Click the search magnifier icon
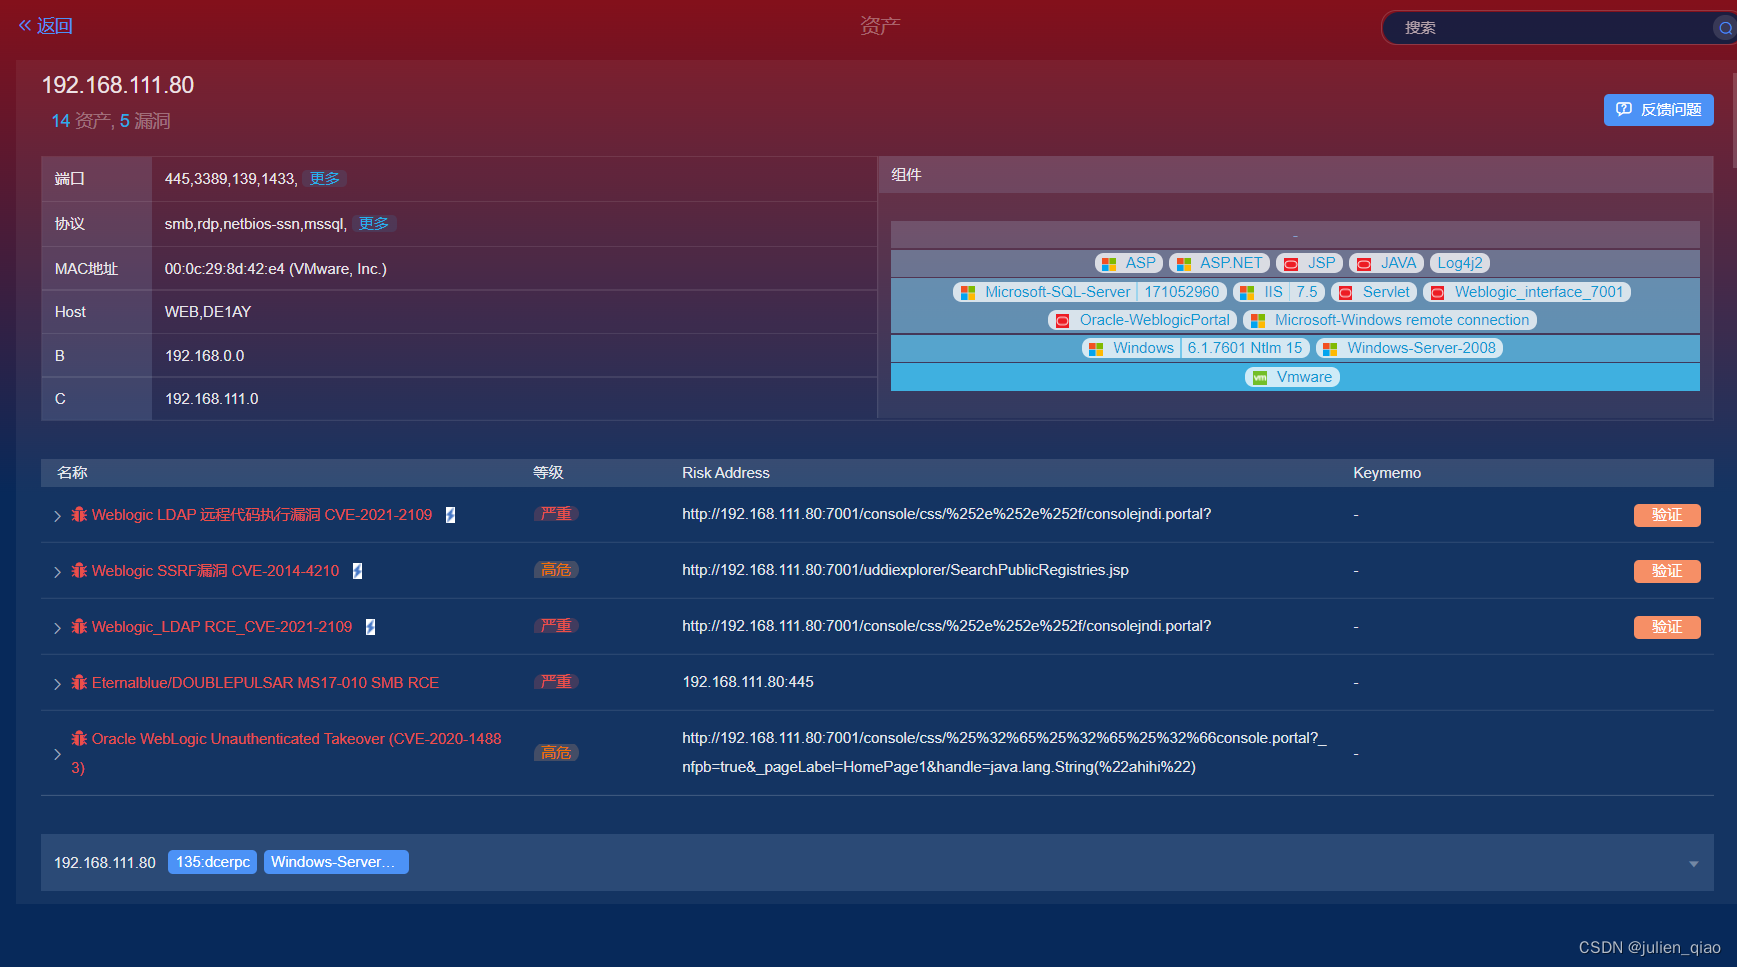Image resolution: width=1737 pixels, height=967 pixels. [1725, 28]
